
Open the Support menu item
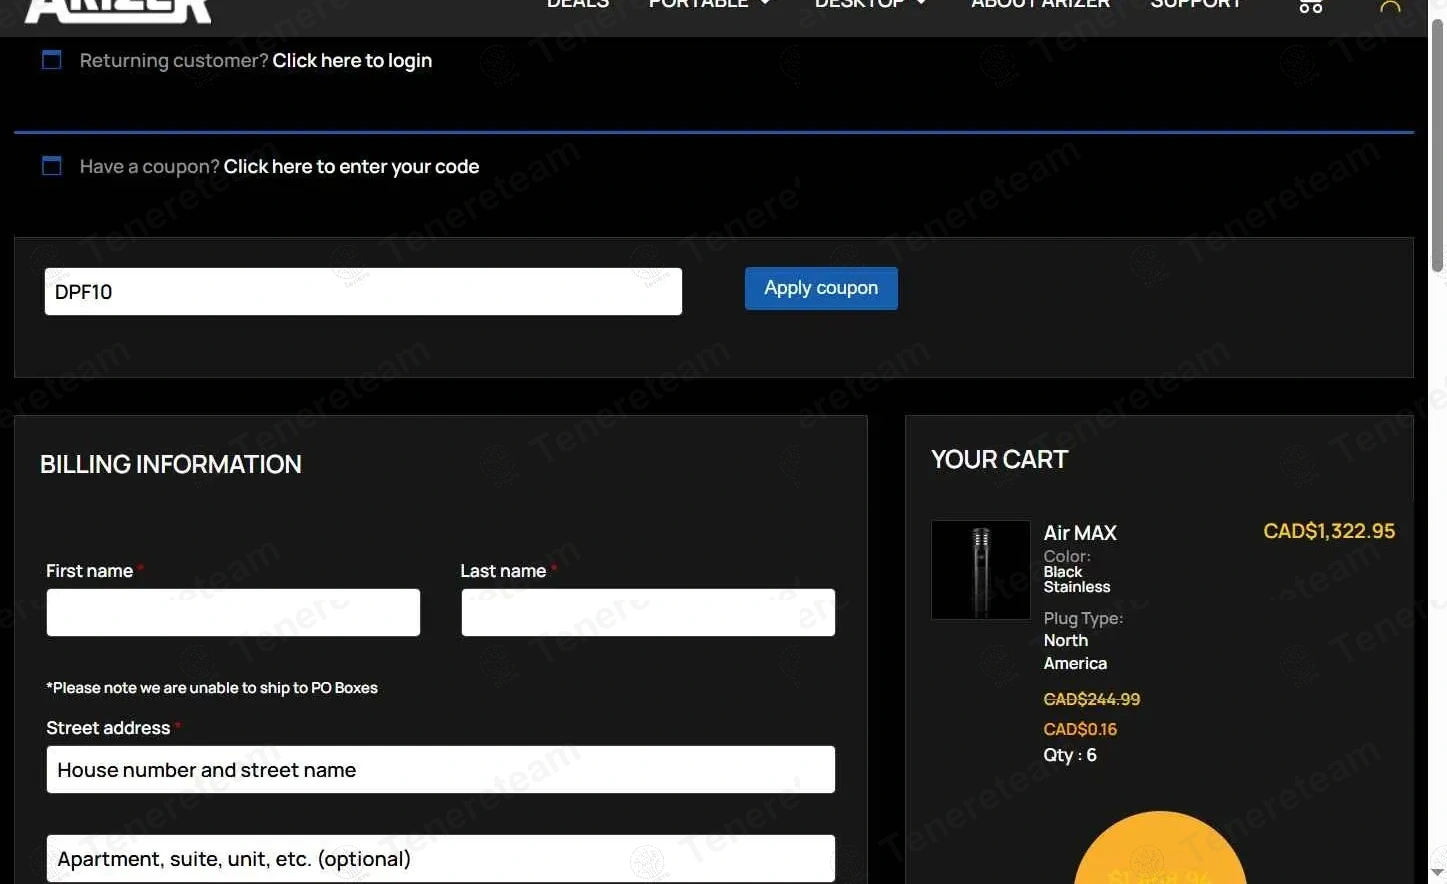[1195, 5]
